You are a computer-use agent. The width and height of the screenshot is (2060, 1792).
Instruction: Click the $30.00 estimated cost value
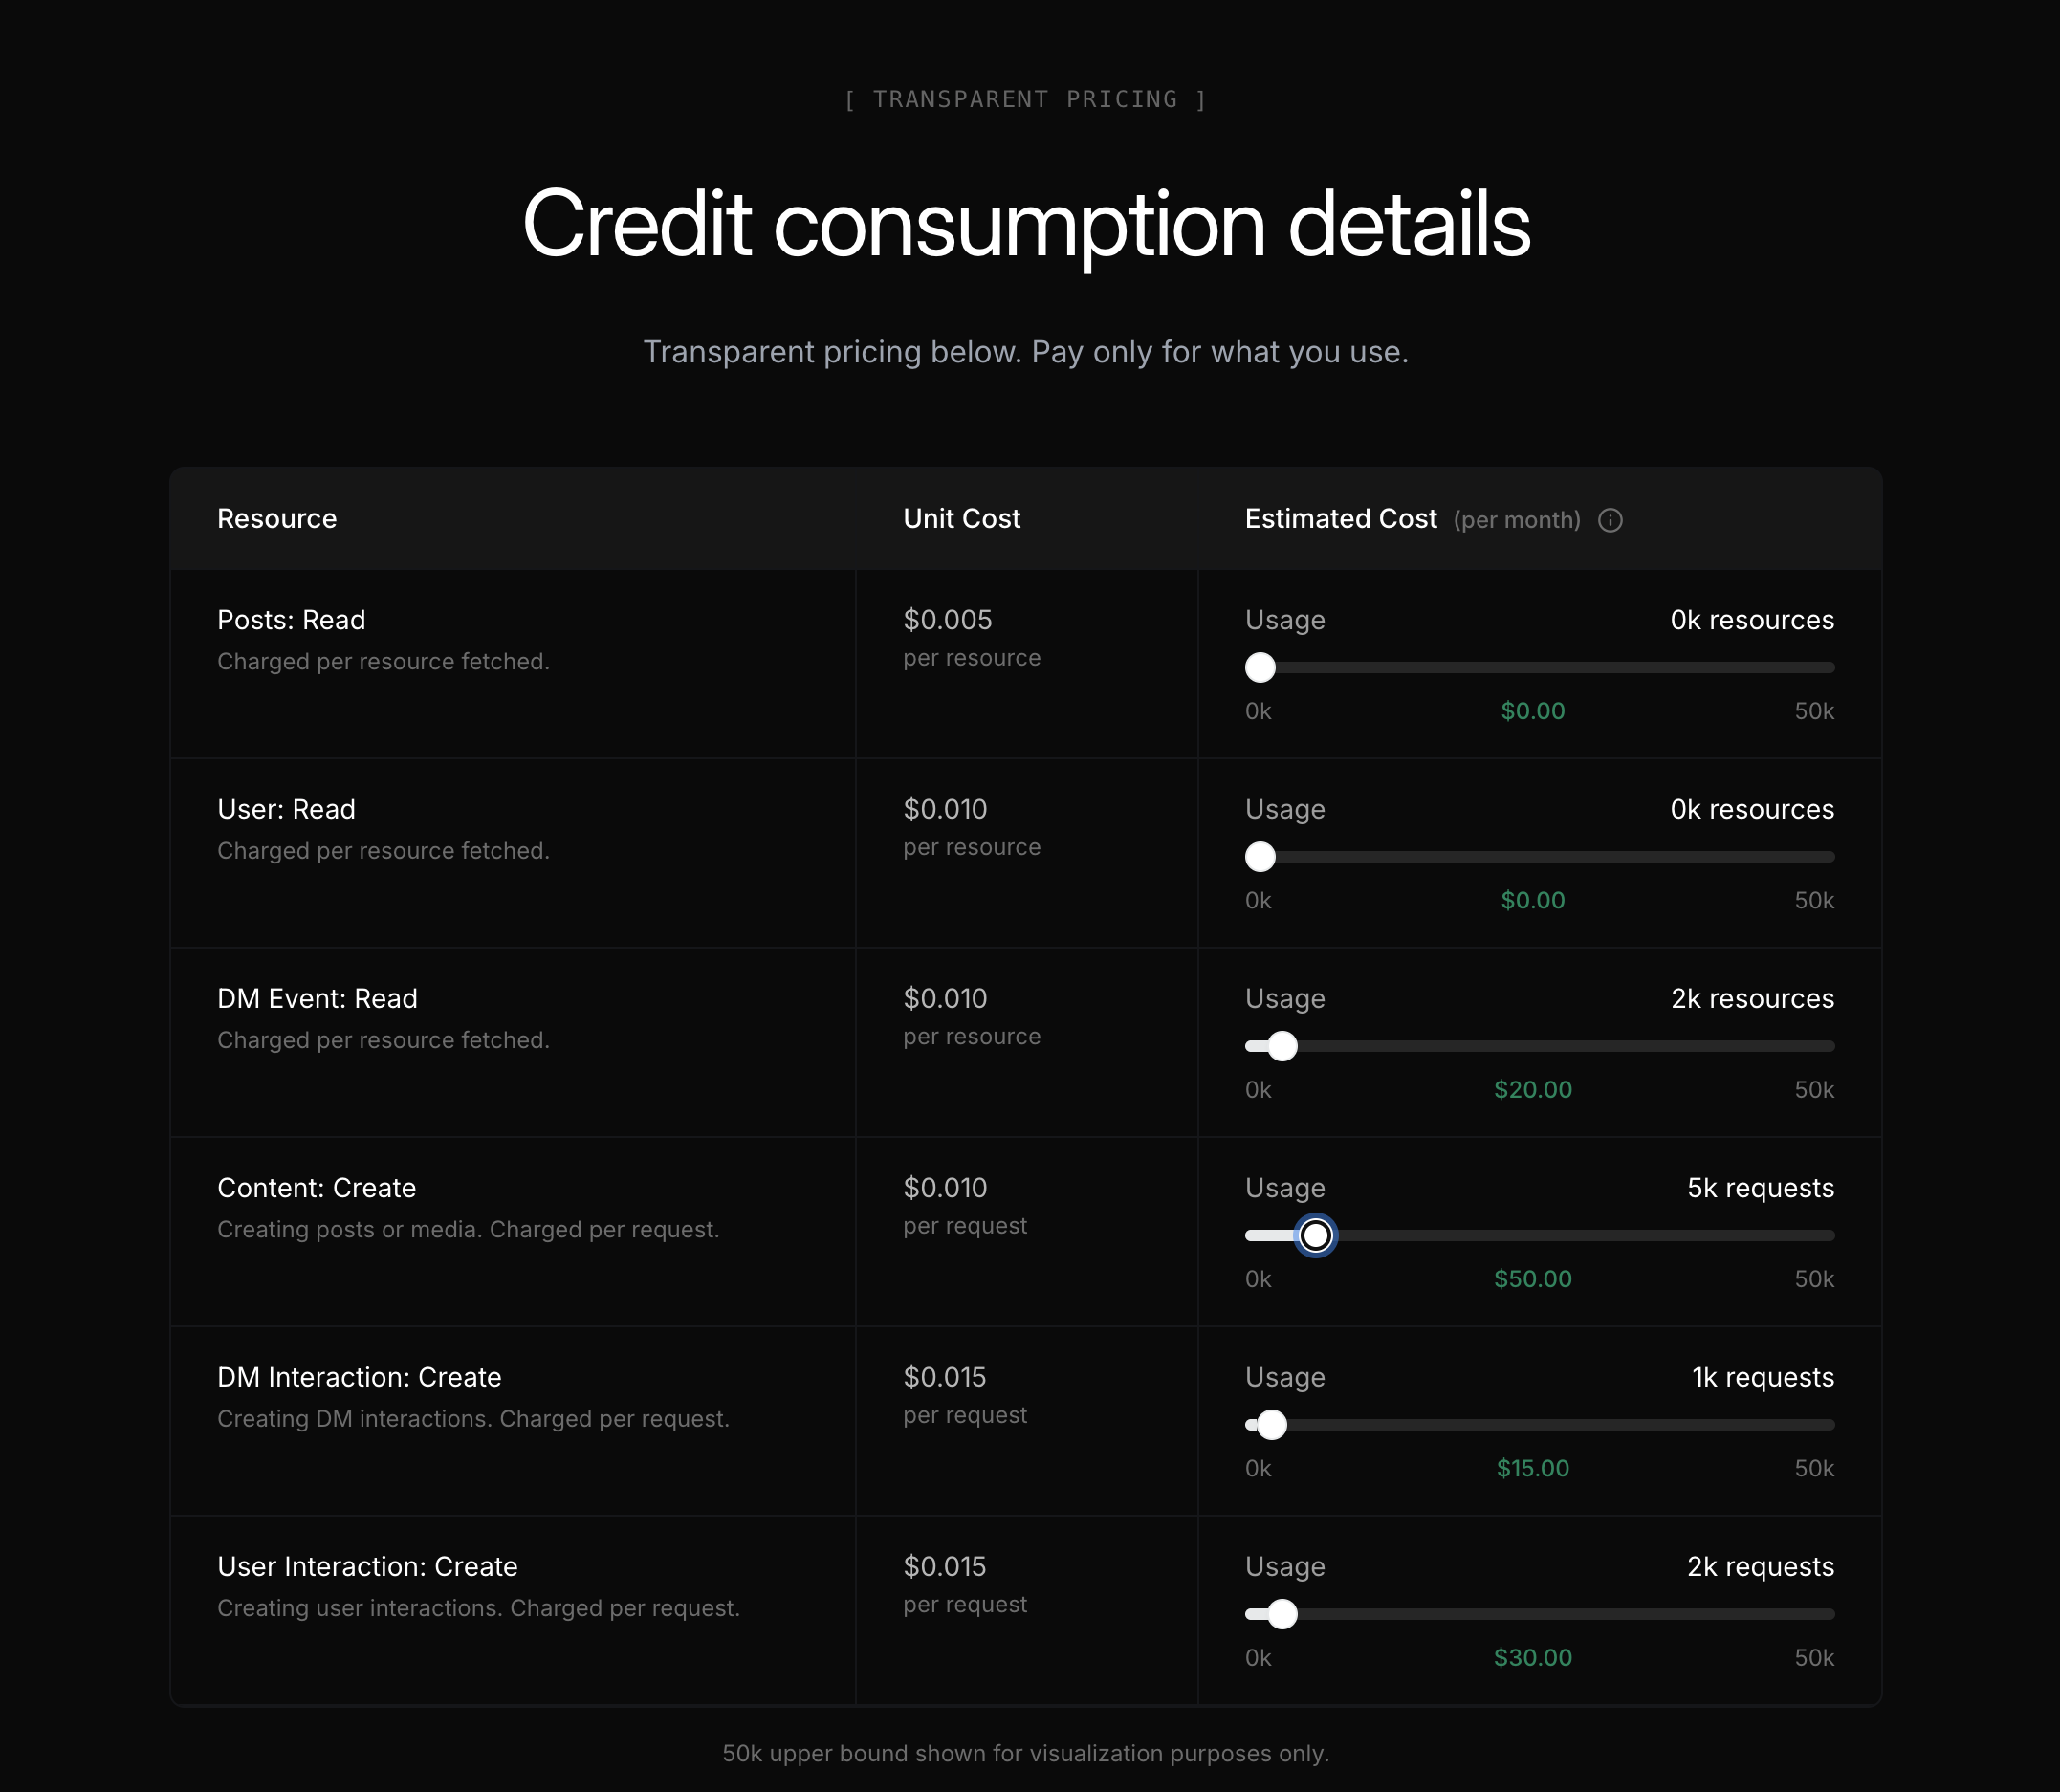pyautogui.click(x=1532, y=1658)
